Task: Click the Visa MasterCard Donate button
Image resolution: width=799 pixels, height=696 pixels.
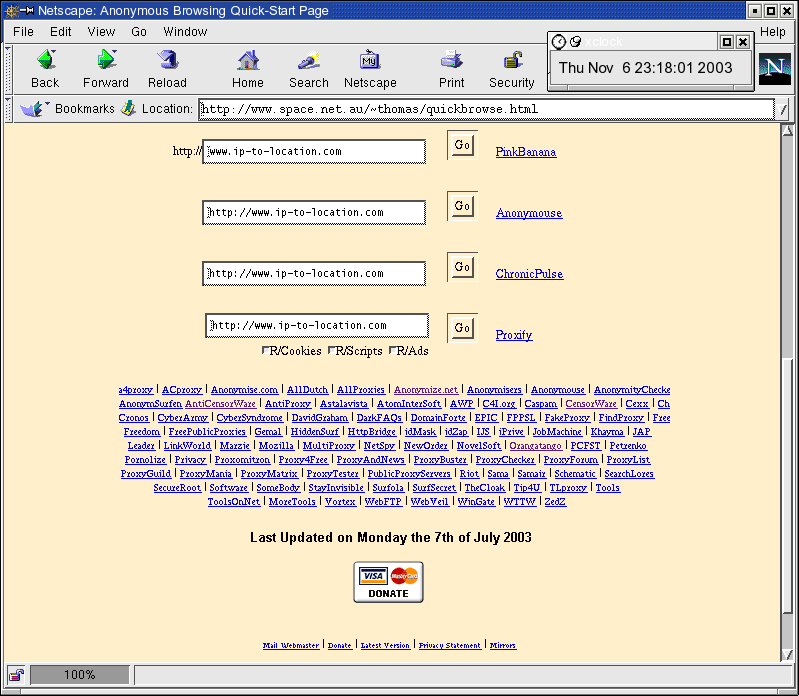Action: point(388,582)
